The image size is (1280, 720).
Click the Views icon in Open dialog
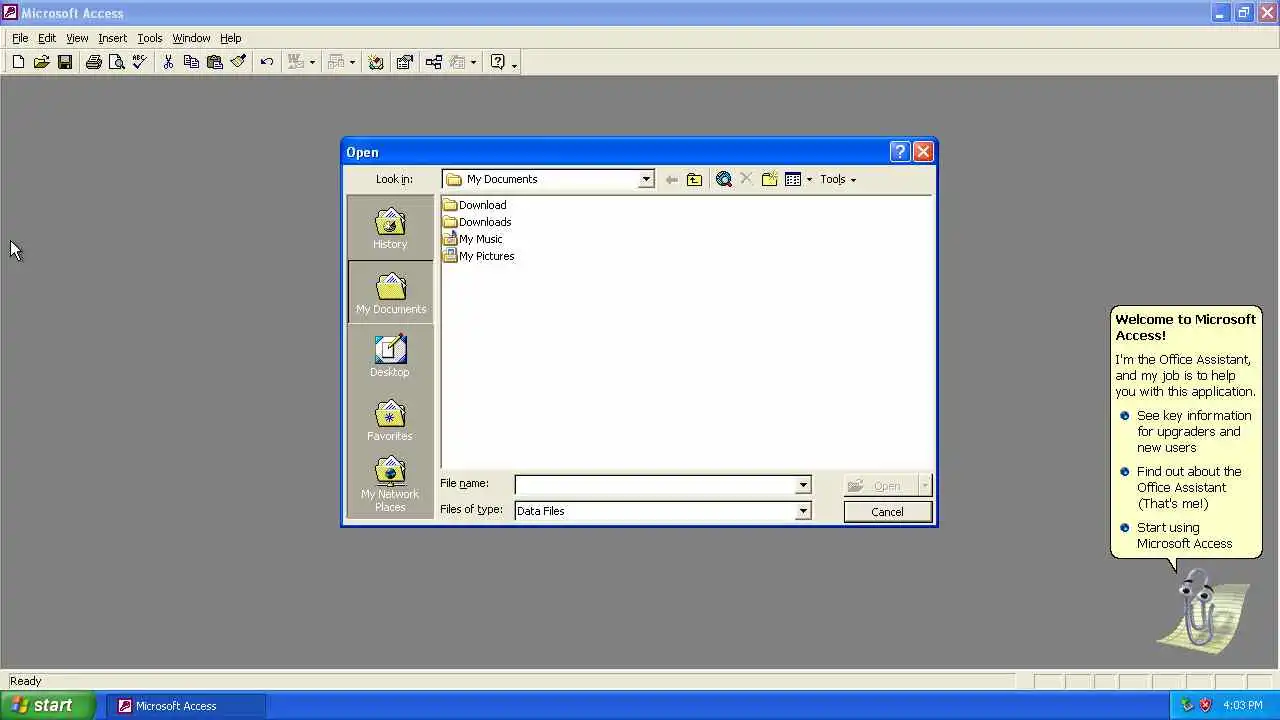pos(793,179)
